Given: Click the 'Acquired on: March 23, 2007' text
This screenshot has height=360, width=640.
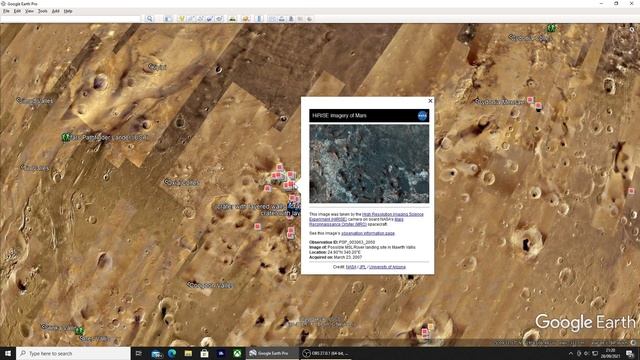Looking at the screenshot, I should click(x=336, y=257).
